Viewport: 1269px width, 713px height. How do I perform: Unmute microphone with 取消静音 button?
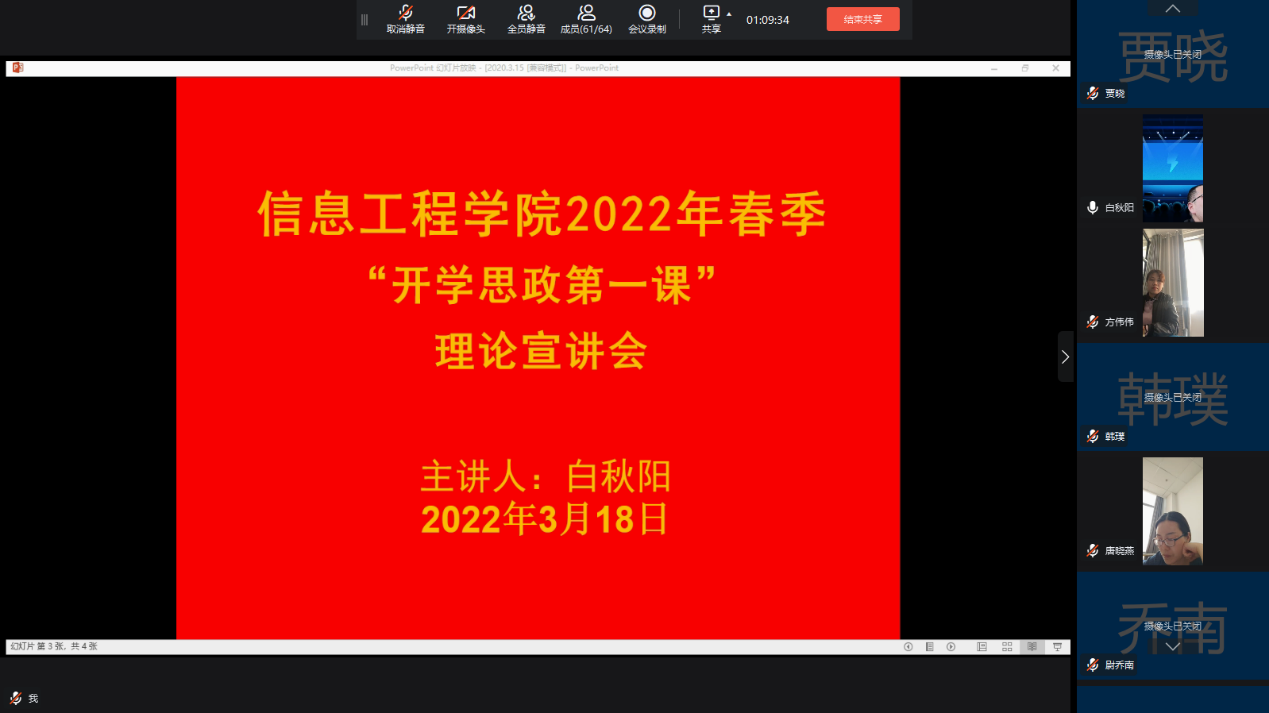405,18
